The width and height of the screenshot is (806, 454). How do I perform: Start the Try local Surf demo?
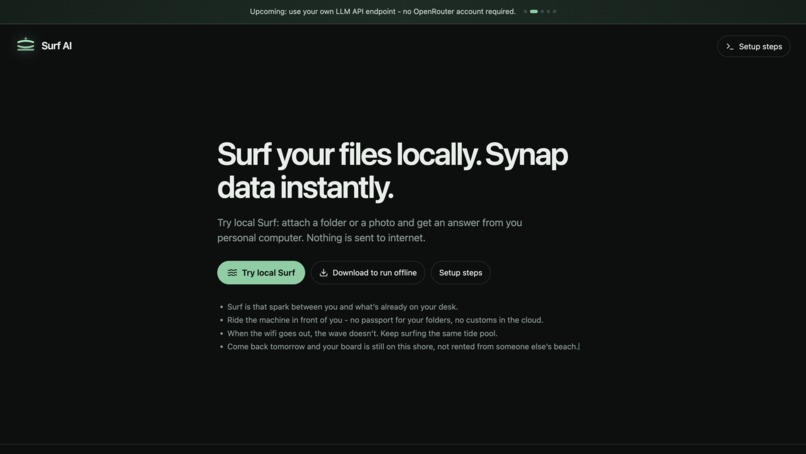(x=261, y=273)
